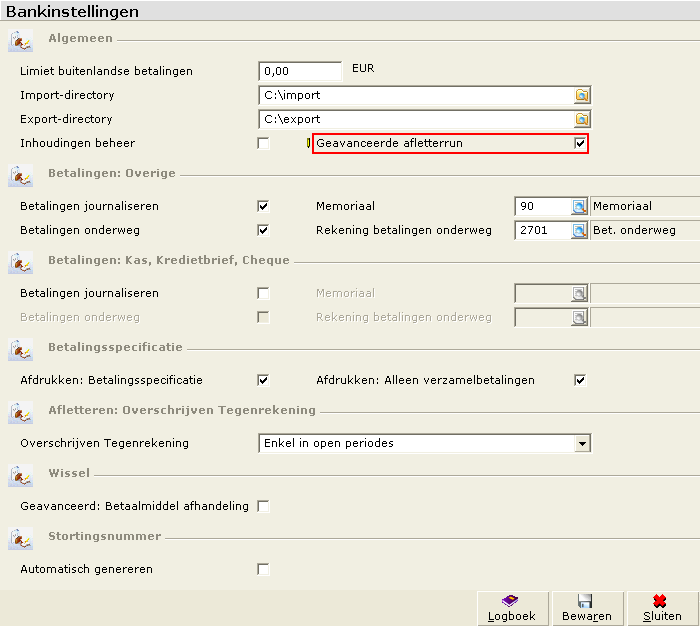Click the Wissel section icon
700x626 pixels.
point(20,476)
